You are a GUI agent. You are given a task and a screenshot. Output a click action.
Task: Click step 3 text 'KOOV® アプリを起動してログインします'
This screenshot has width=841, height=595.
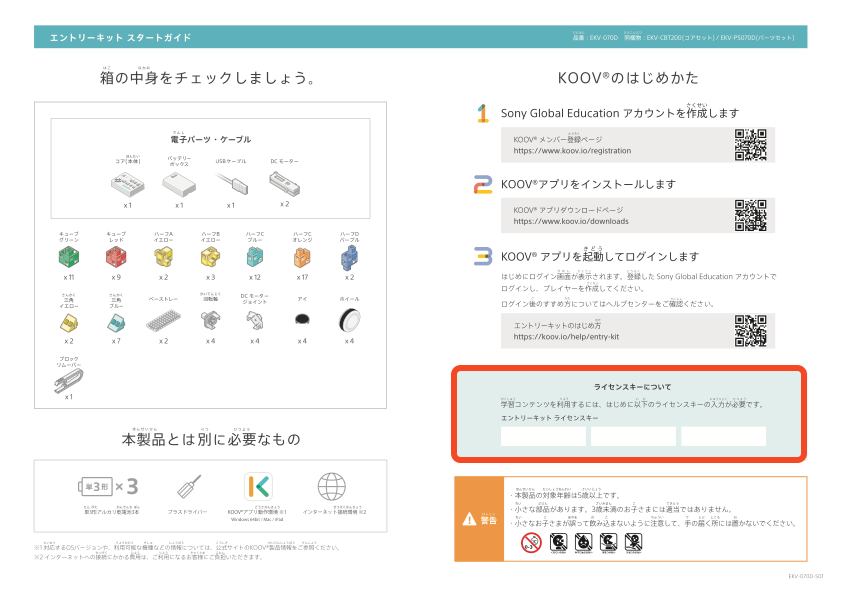click(600, 256)
